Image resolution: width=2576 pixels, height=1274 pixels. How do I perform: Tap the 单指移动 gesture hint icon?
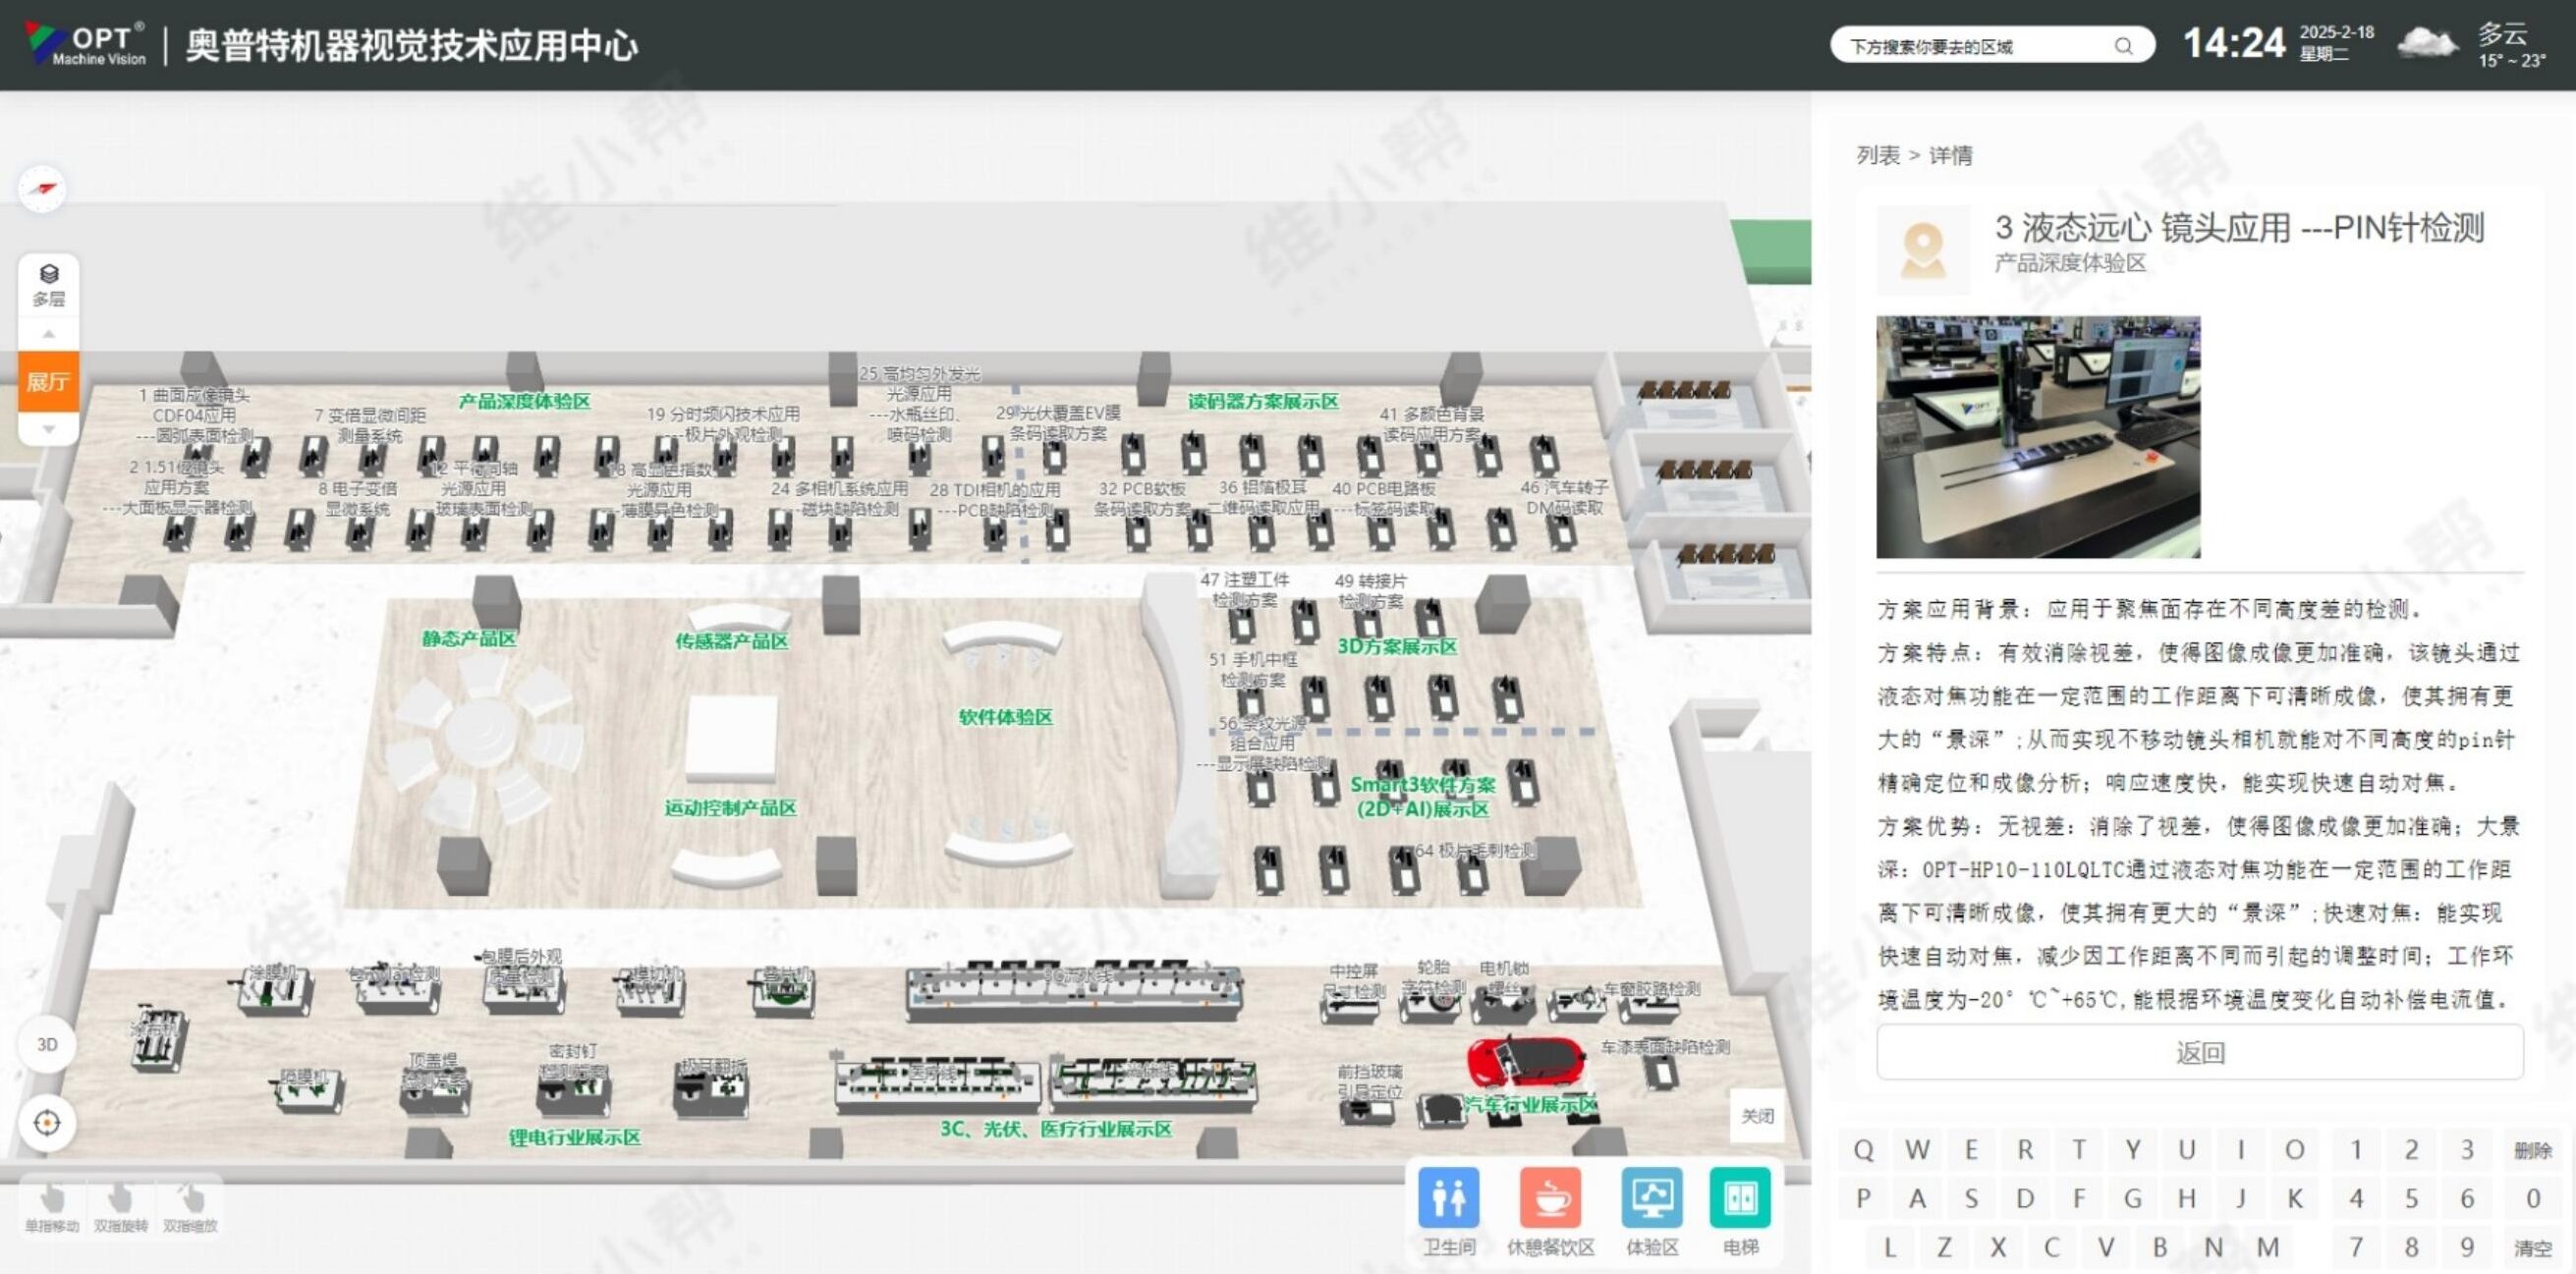point(51,1199)
